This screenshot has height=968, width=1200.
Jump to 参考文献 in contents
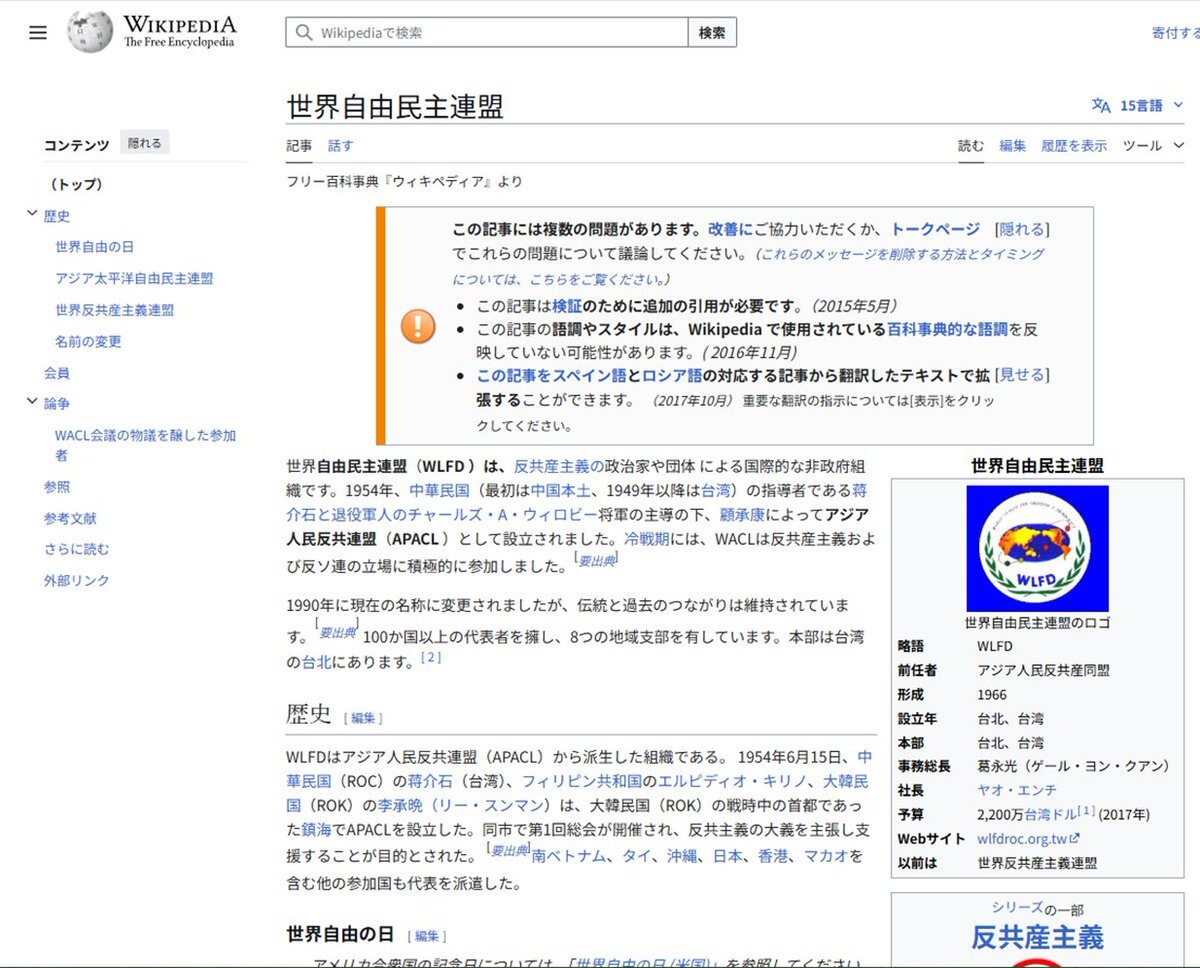70,519
